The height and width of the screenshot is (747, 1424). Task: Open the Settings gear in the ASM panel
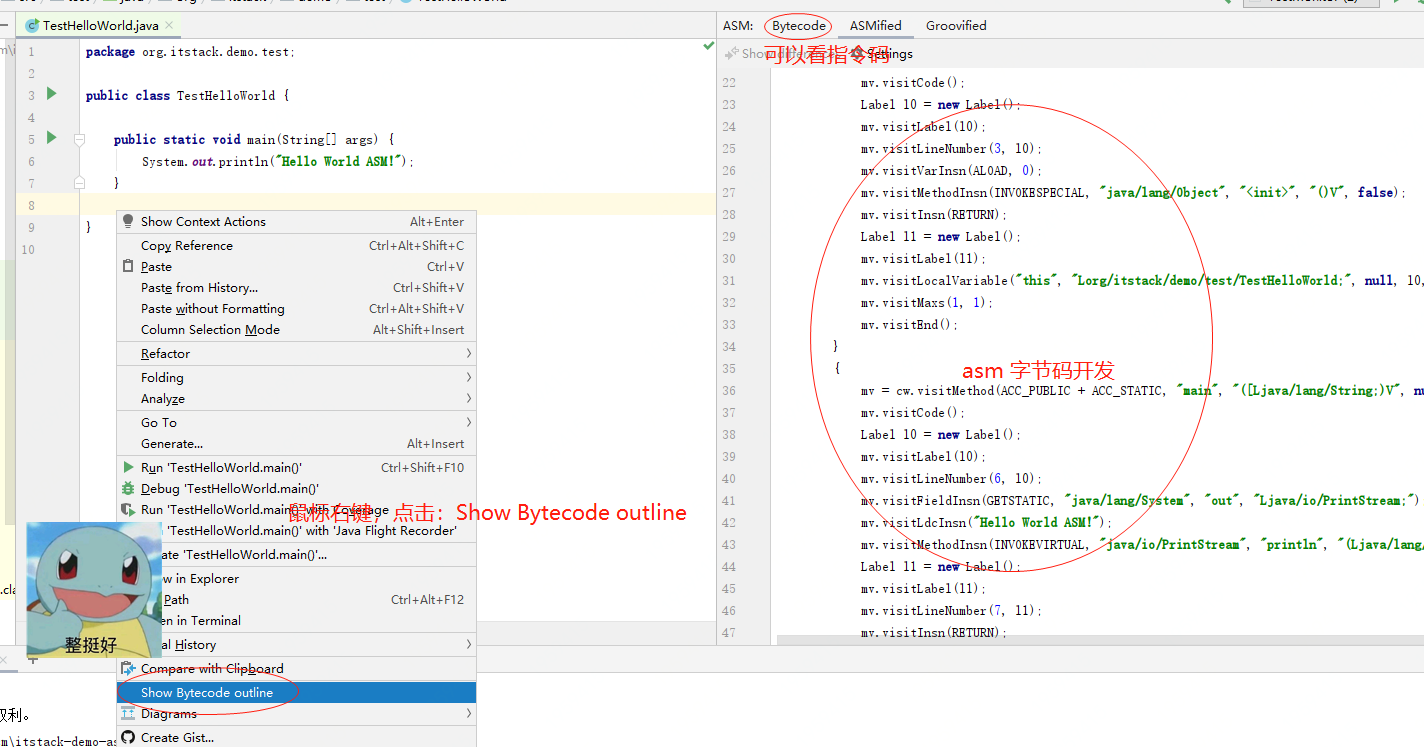pos(856,53)
